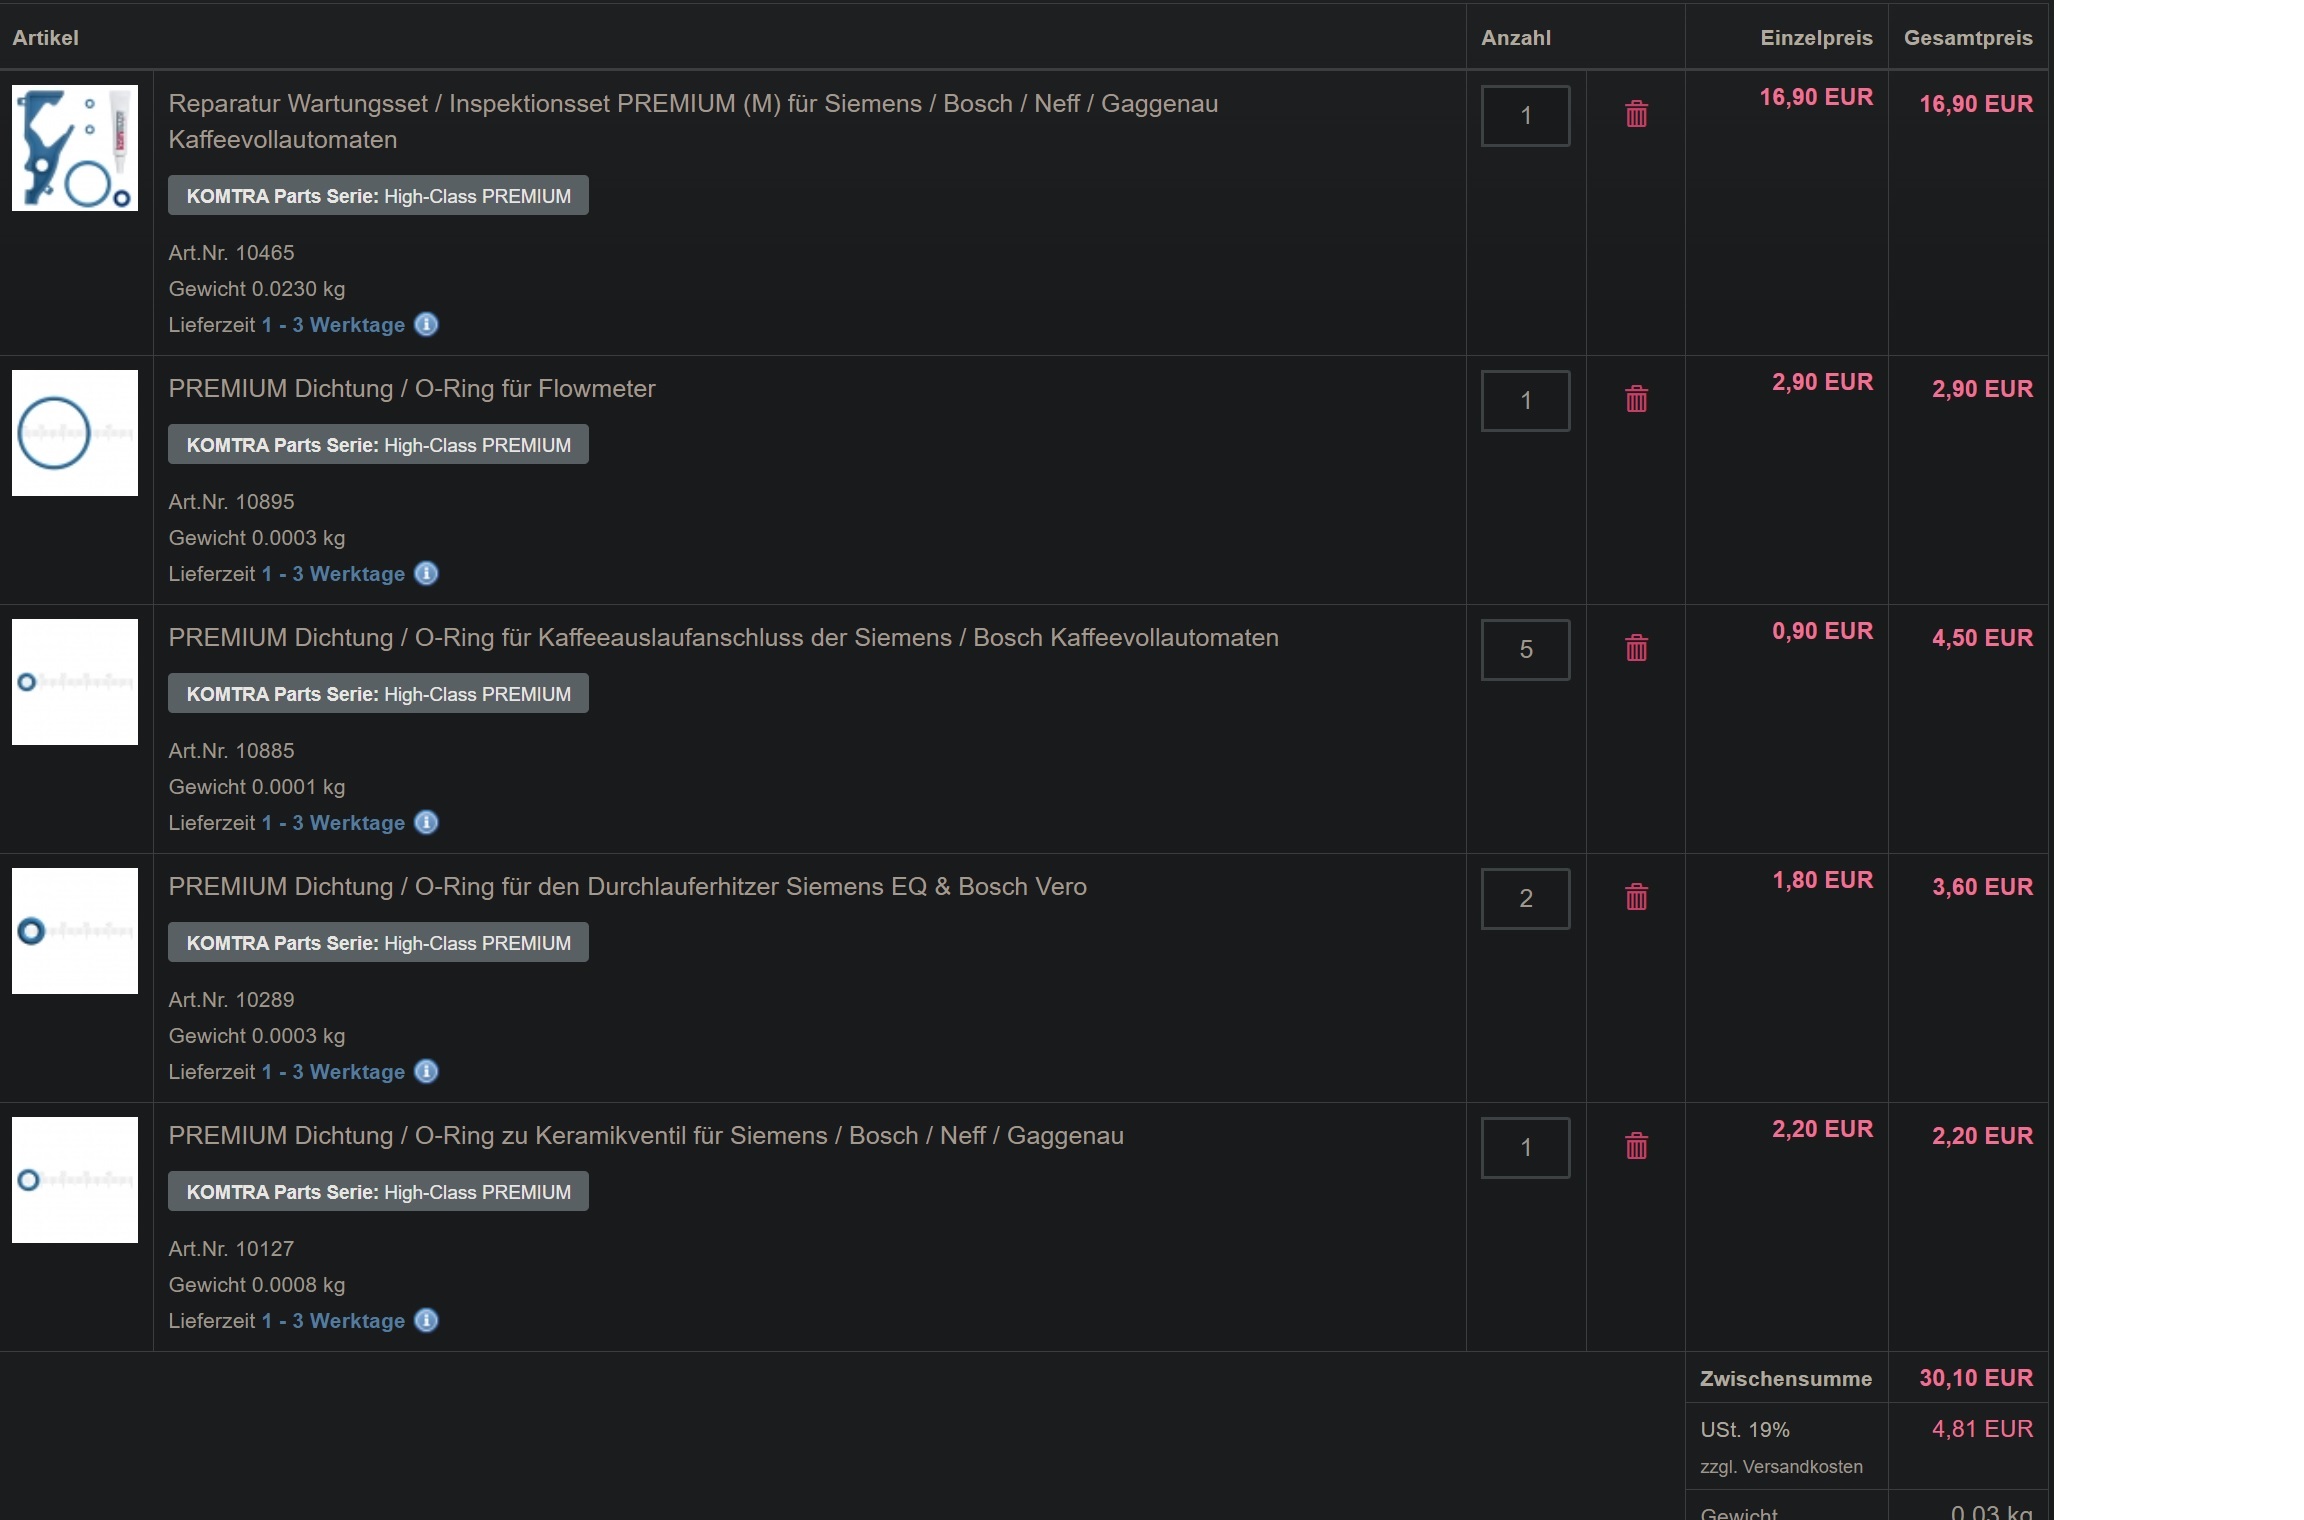Click the zzgl. Versandkosten text
The height and width of the screenshot is (1520, 2304).
coord(1781,1467)
